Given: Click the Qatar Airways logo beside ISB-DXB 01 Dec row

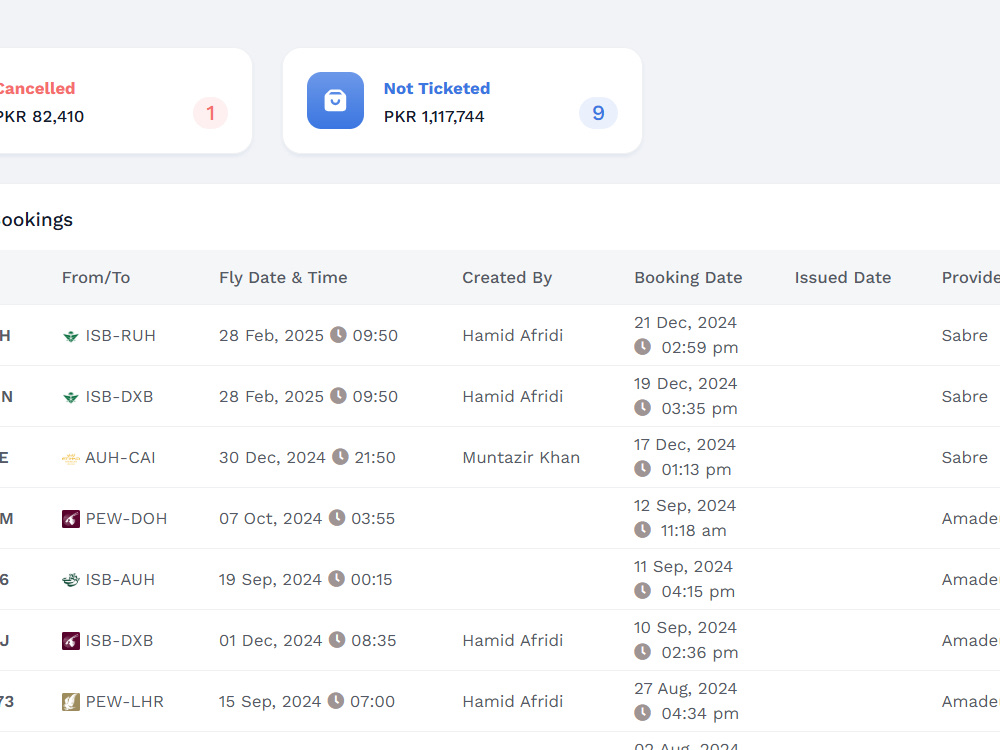Looking at the screenshot, I should tap(71, 640).
